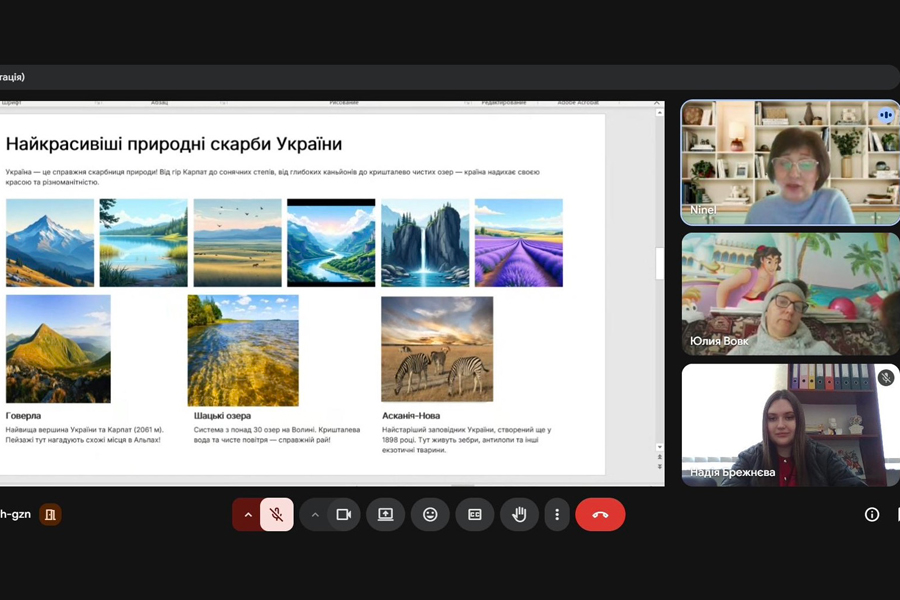
Task: Open the emoji reactions picker
Action: (x=430, y=514)
